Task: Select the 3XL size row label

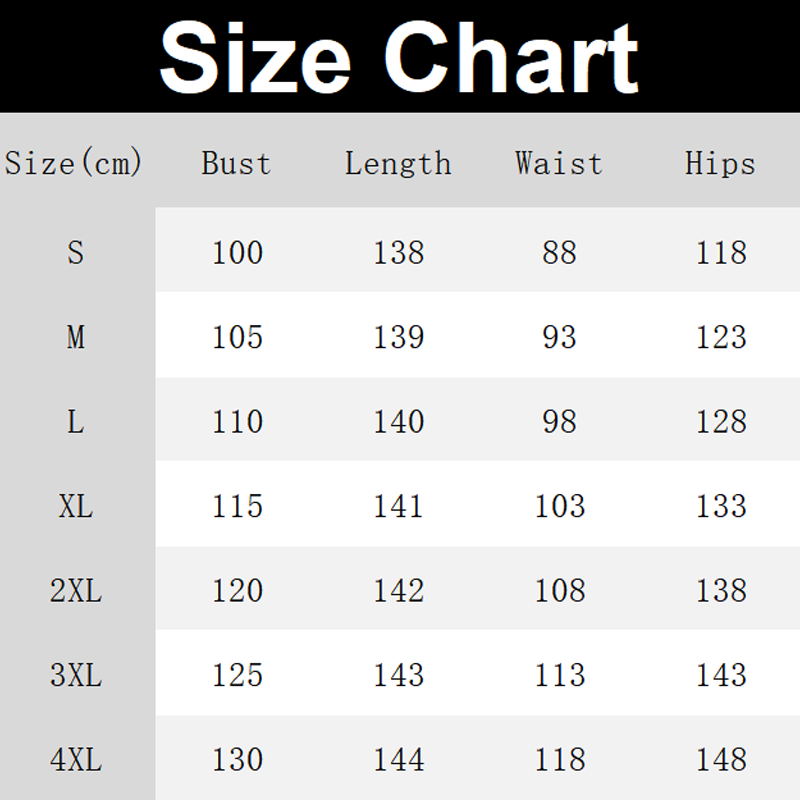Action: pyautogui.click(x=76, y=675)
